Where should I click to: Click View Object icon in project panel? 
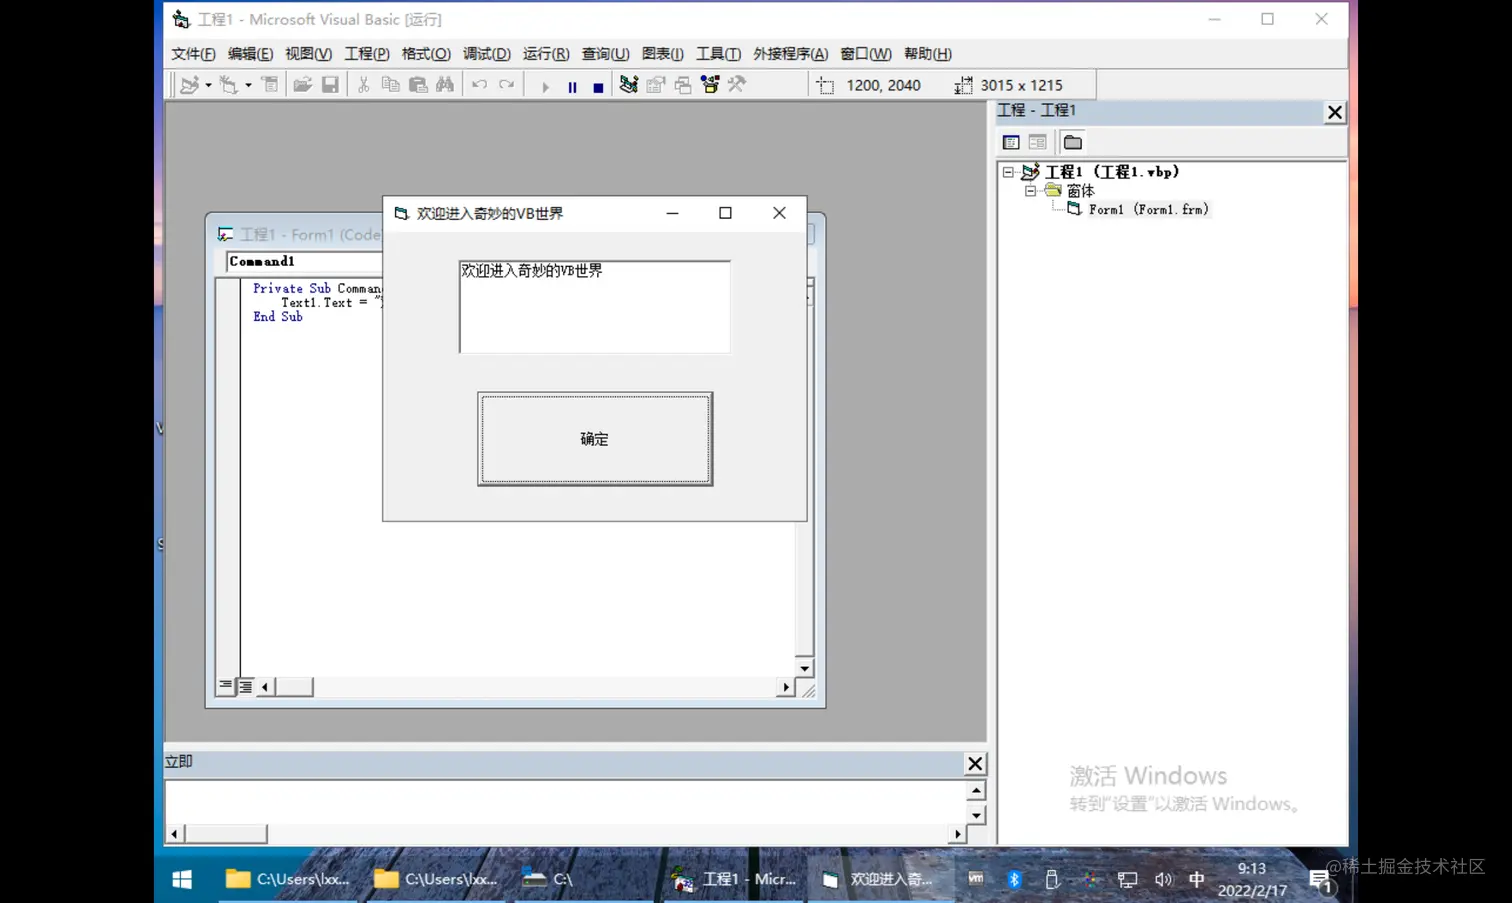point(1037,142)
